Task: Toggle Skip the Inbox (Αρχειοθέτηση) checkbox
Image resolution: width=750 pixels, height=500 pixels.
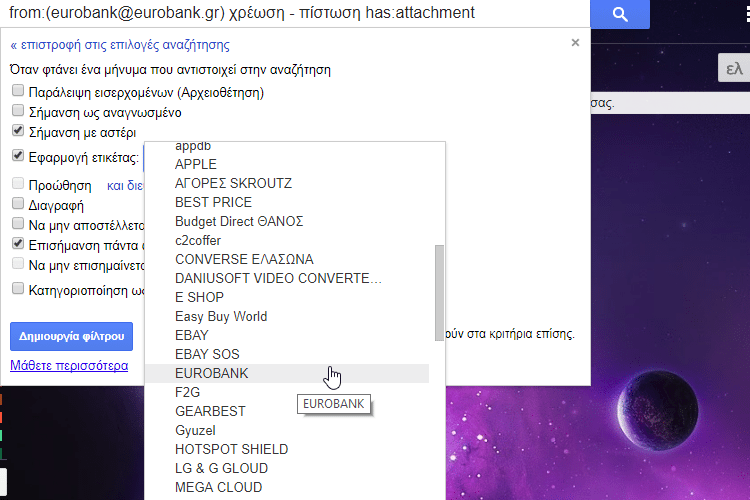Action: (x=18, y=90)
